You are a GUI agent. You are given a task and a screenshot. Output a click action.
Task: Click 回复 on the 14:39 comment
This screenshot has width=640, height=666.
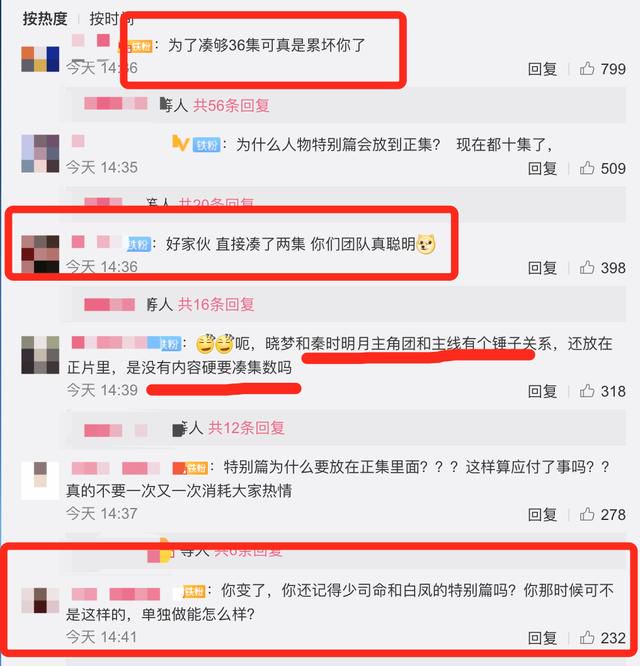pos(542,391)
